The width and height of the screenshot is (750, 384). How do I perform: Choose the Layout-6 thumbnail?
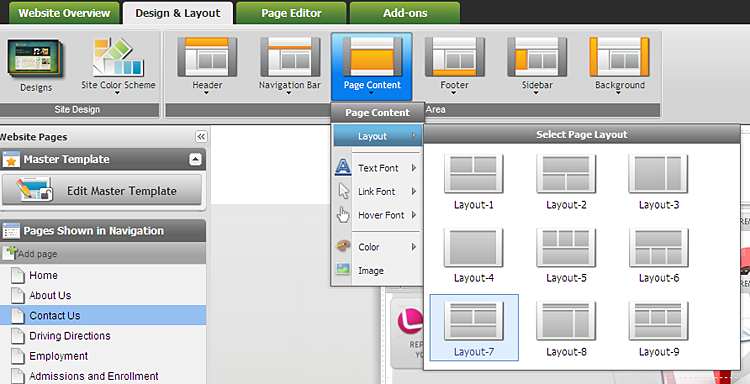pyautogui.click(x=658, y=247)
